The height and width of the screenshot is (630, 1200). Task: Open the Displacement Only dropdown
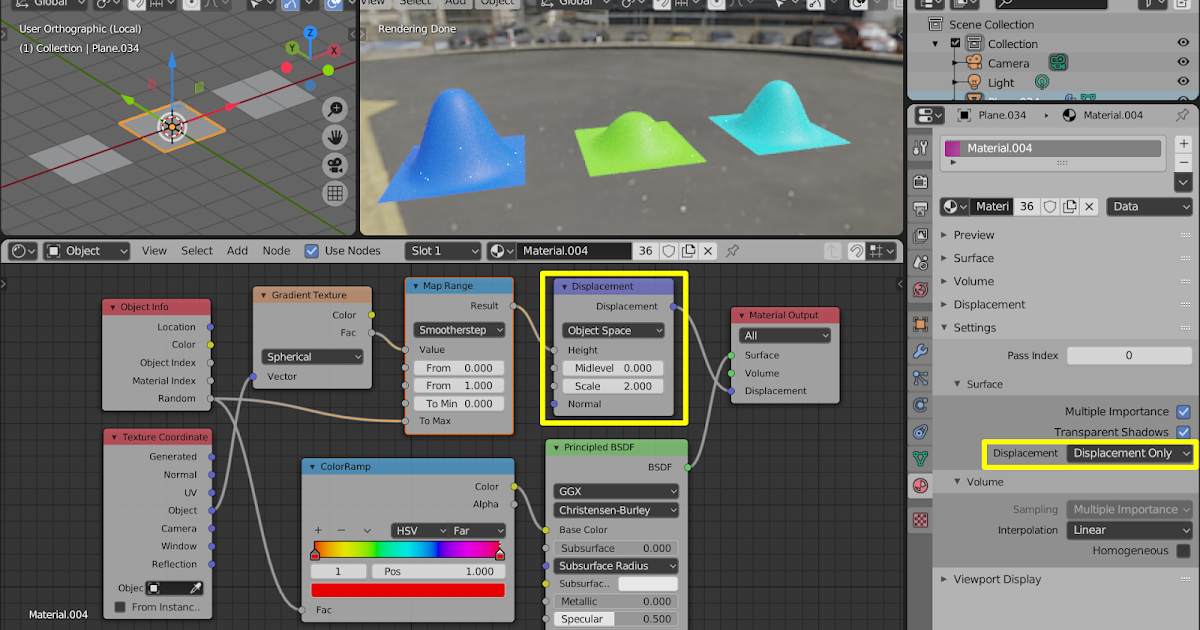pos(1129,453)
